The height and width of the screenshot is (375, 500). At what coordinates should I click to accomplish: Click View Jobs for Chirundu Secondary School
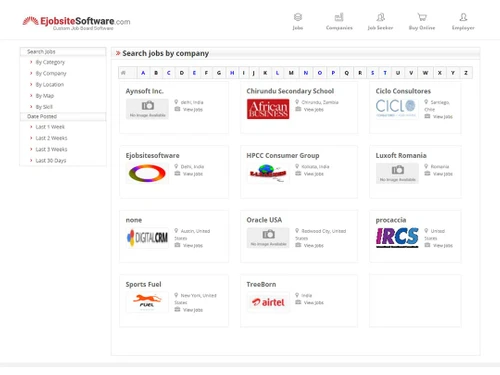coord(313,109)
